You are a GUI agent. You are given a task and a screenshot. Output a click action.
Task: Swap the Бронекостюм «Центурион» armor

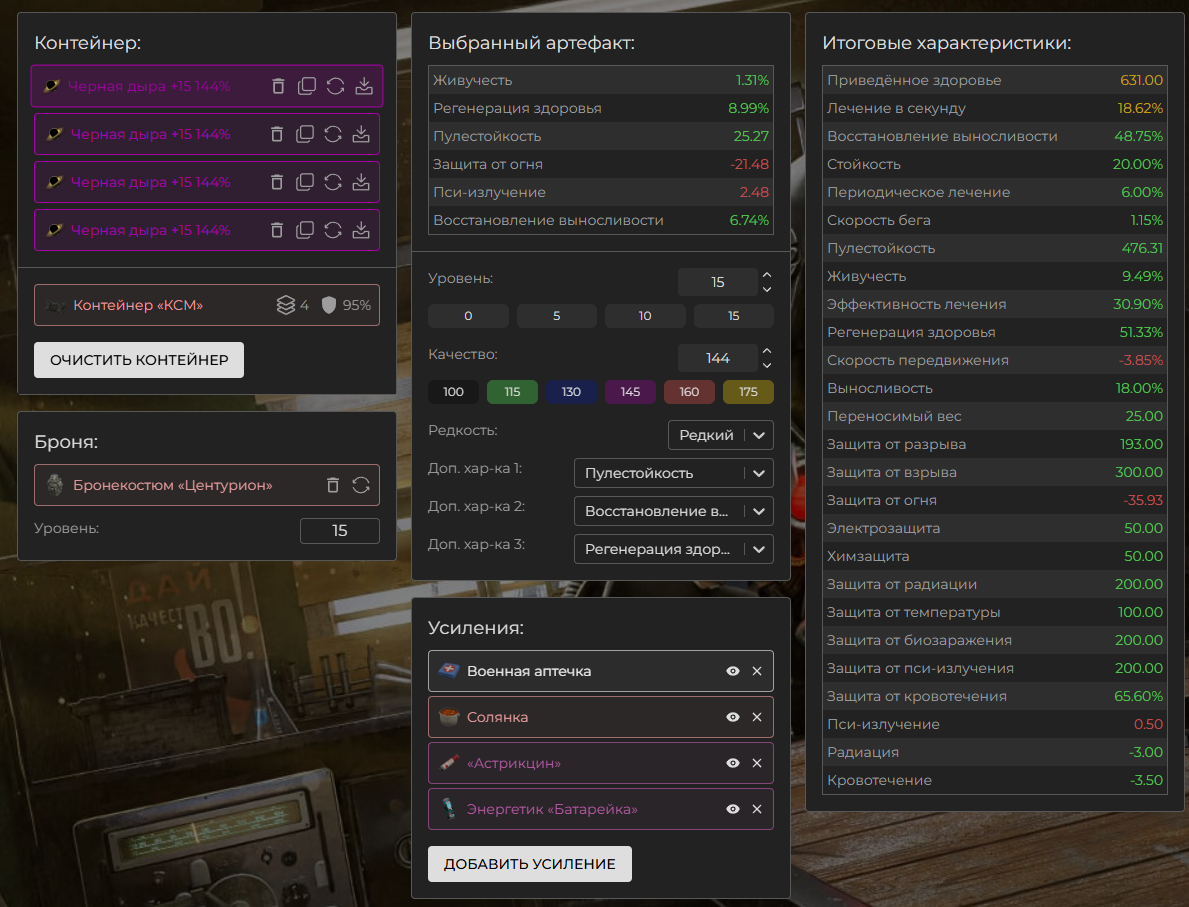pos(361,485)
